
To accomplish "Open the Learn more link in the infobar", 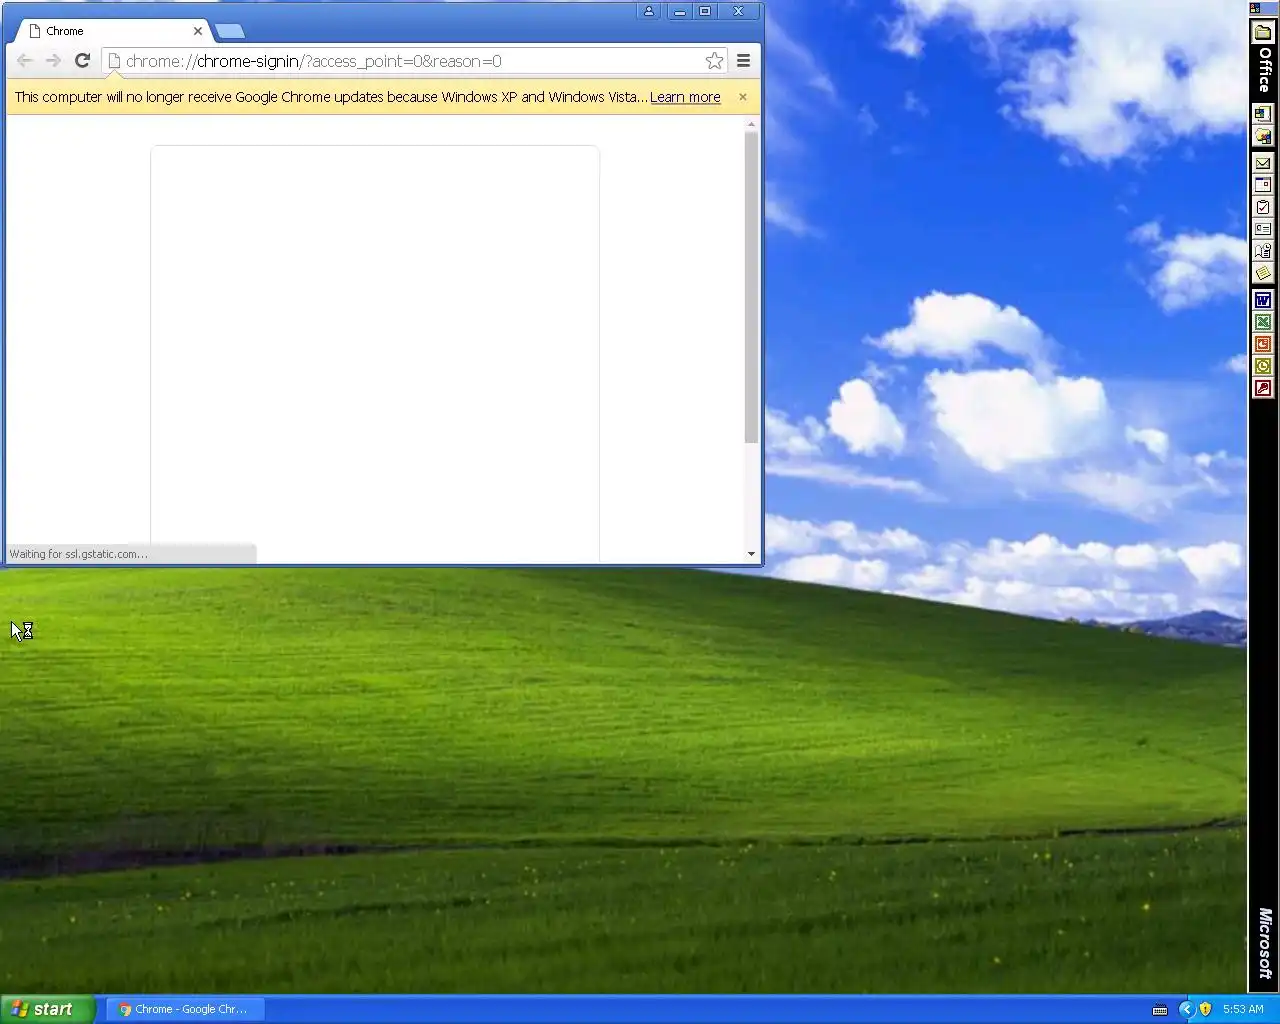I will coord(685,97).
